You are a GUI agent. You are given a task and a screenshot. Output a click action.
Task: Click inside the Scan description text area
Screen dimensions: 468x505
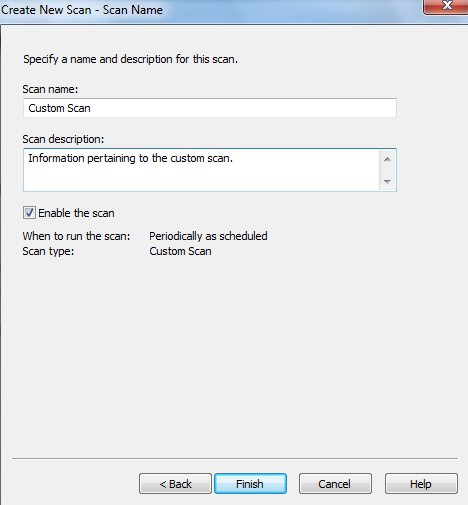(x=201, y=170)
